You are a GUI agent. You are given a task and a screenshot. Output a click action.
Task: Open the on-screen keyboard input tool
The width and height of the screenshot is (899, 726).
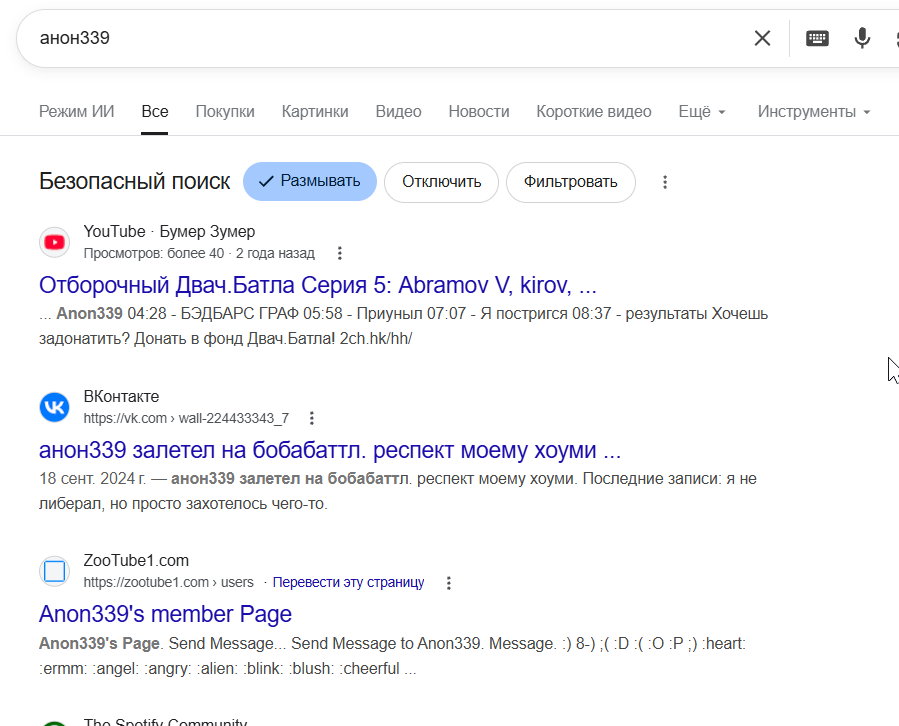pyautogui.click(x=817, y=38)
